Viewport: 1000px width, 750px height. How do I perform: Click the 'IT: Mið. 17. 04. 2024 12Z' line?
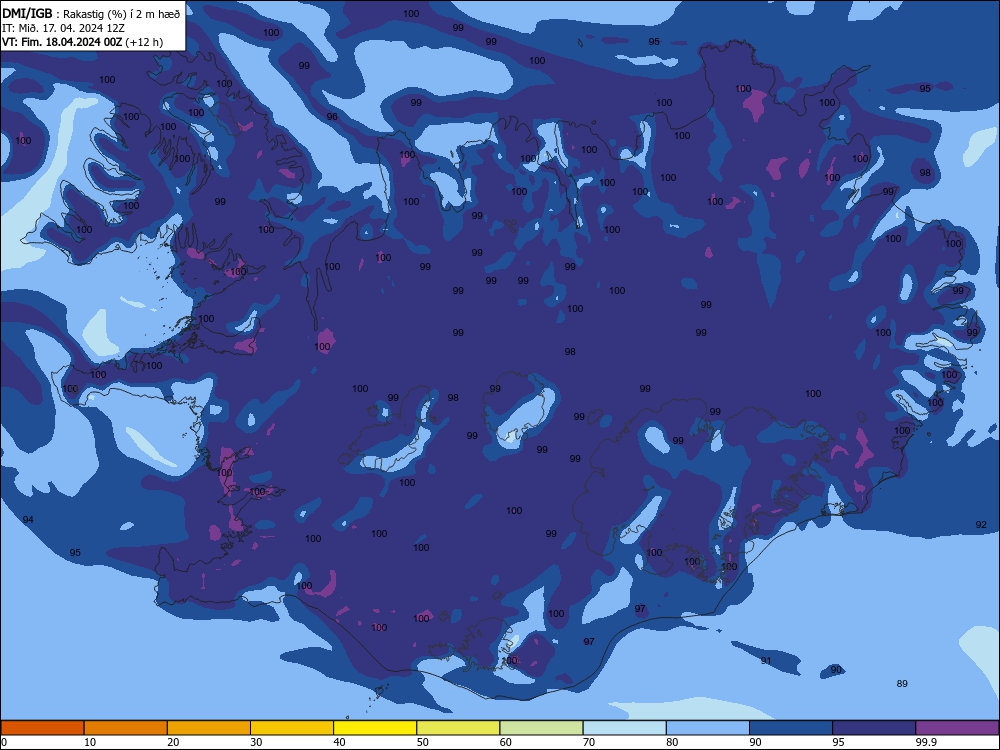click(63, 28)
